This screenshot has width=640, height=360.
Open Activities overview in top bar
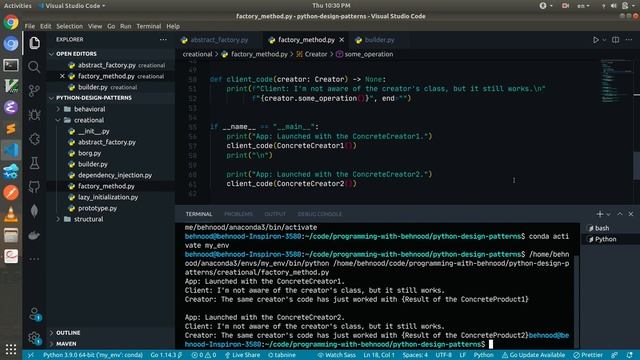[18, 6]
